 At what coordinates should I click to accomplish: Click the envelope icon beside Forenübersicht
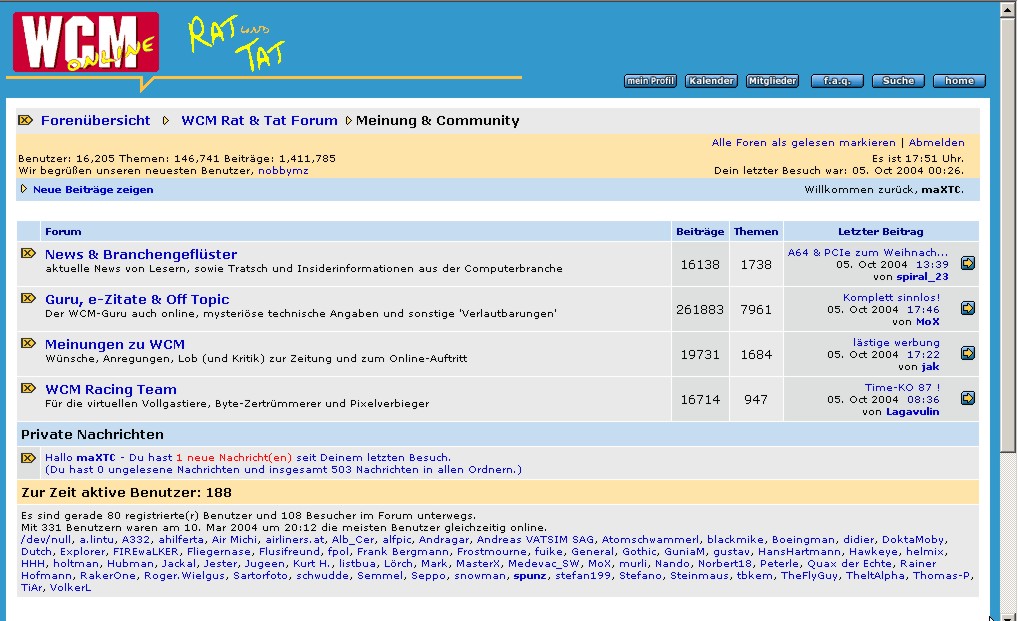coord(25,120)
